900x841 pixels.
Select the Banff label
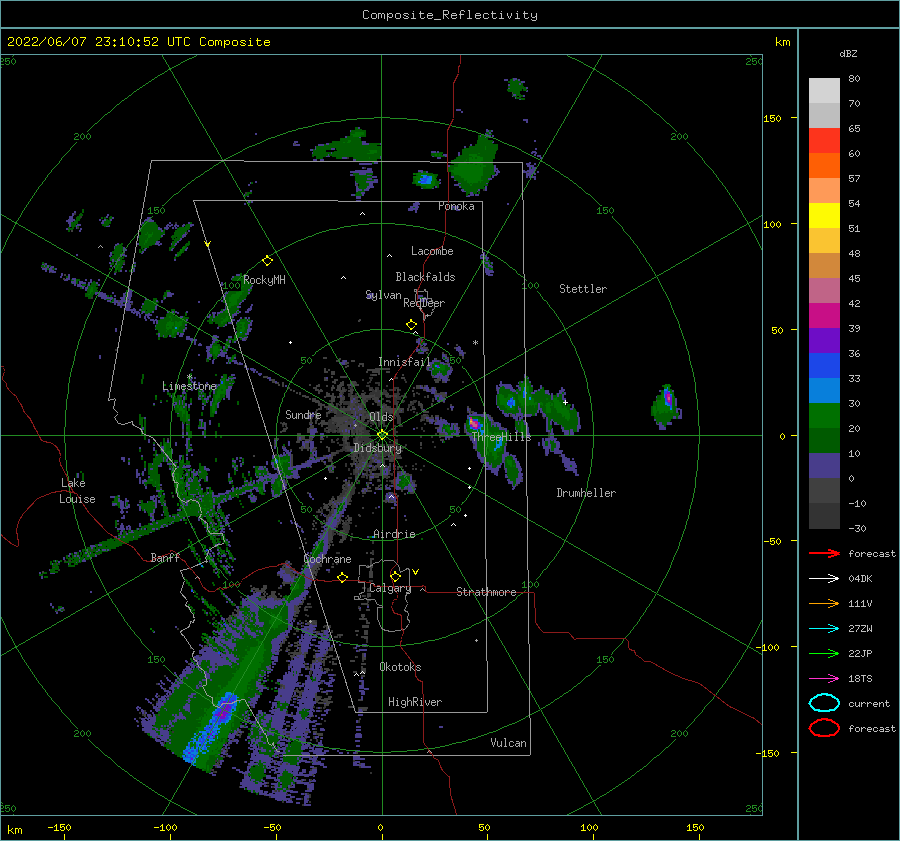tap(165, 557)
